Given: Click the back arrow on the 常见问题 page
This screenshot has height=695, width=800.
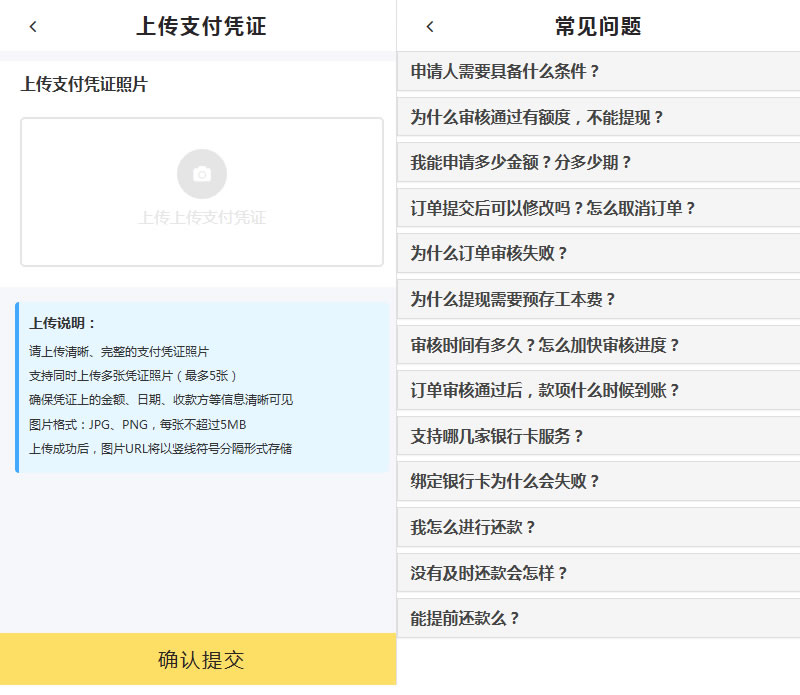Looking at the screenshot, I should 430,27.
